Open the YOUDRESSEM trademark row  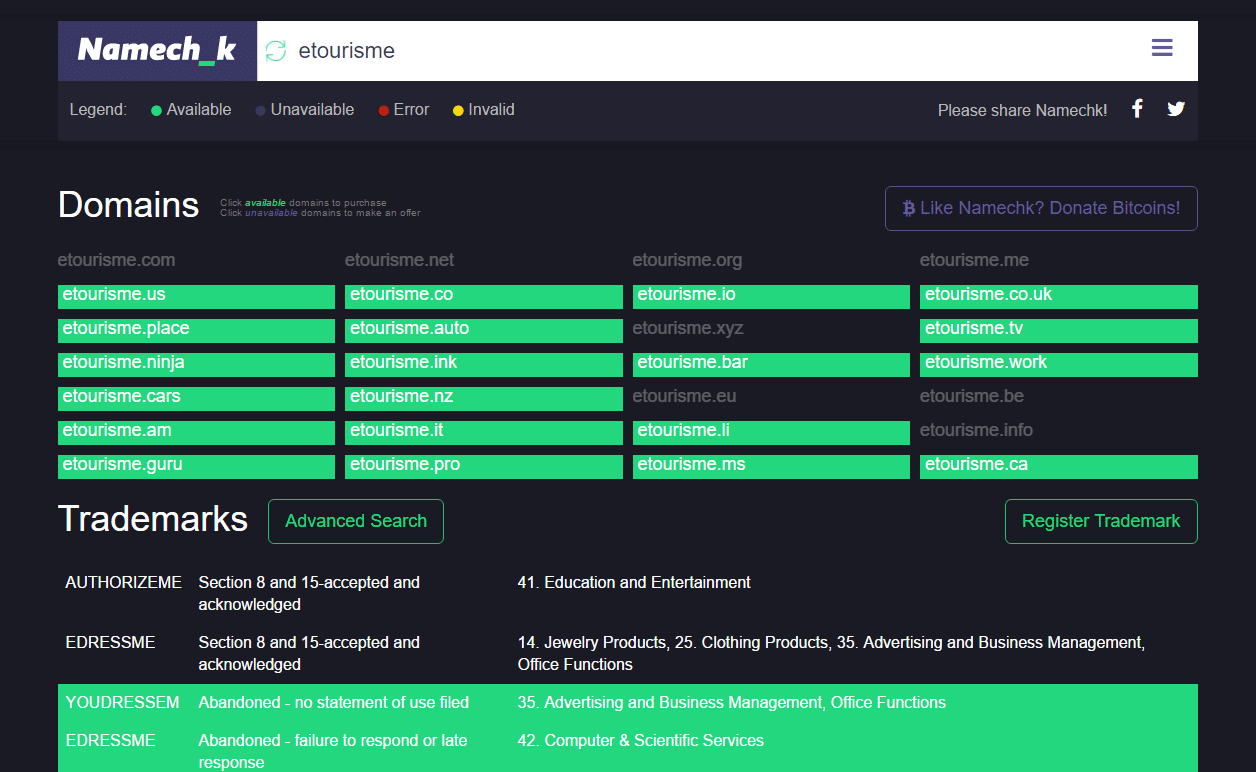(123, 702)
